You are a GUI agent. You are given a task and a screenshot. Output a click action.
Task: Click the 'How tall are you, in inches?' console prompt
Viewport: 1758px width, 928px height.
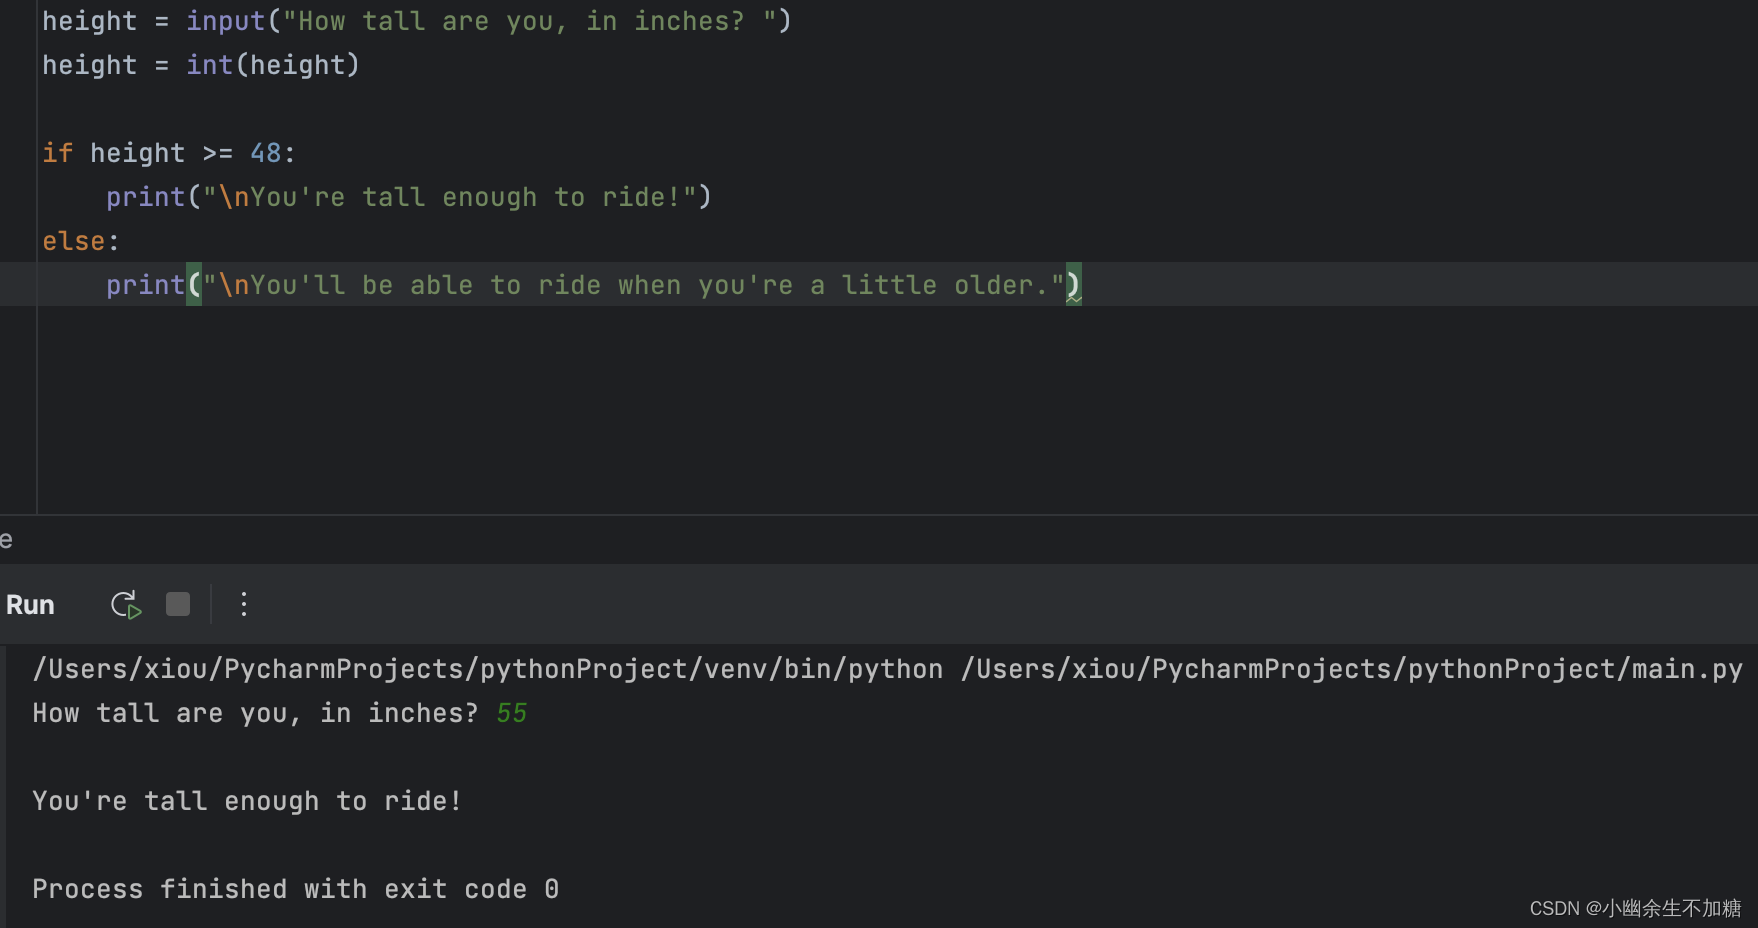point(256,713)
